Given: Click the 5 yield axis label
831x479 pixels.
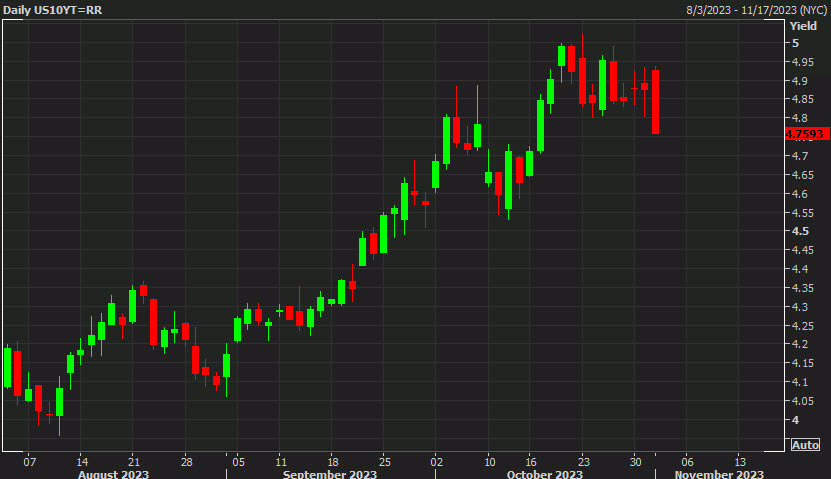Looking at the screenshot, I should pos(795,43).
